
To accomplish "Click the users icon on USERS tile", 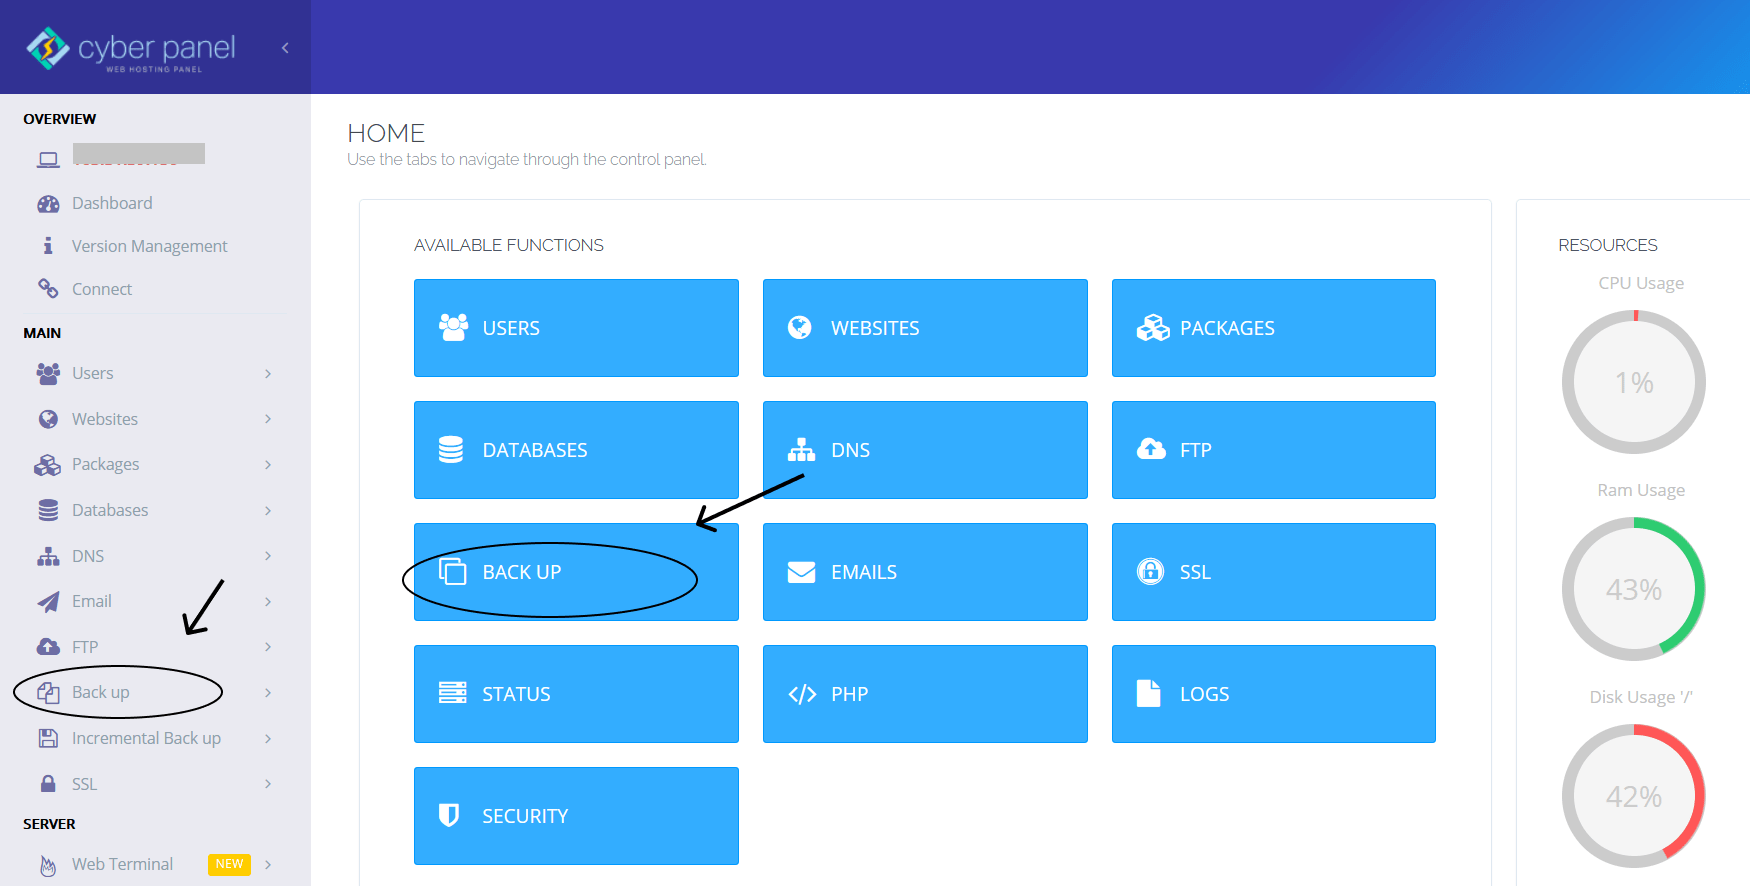I will click(x=453, y=327).
